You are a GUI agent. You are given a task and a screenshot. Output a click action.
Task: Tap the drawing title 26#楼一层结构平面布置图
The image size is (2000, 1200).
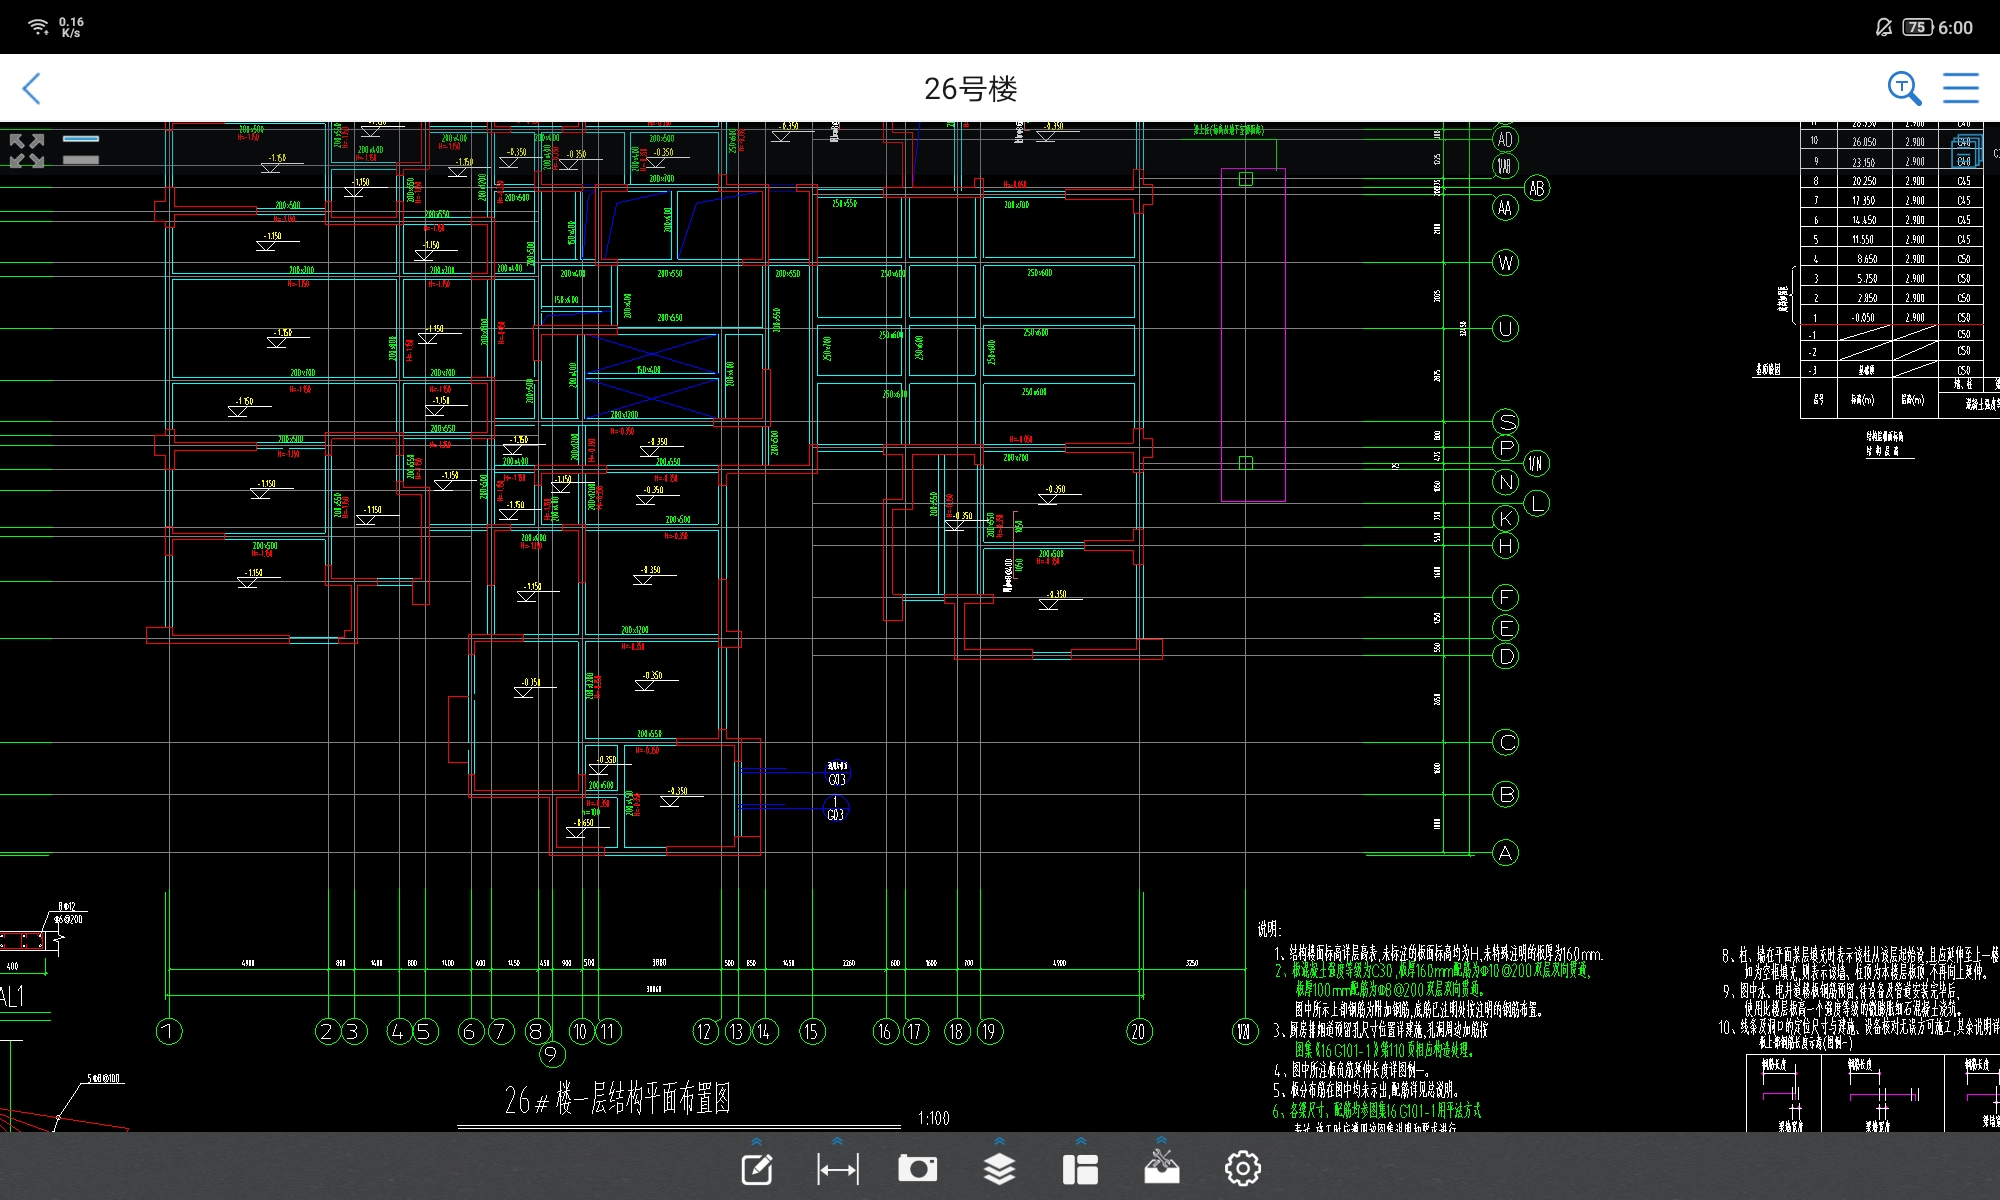(617, 1099)
